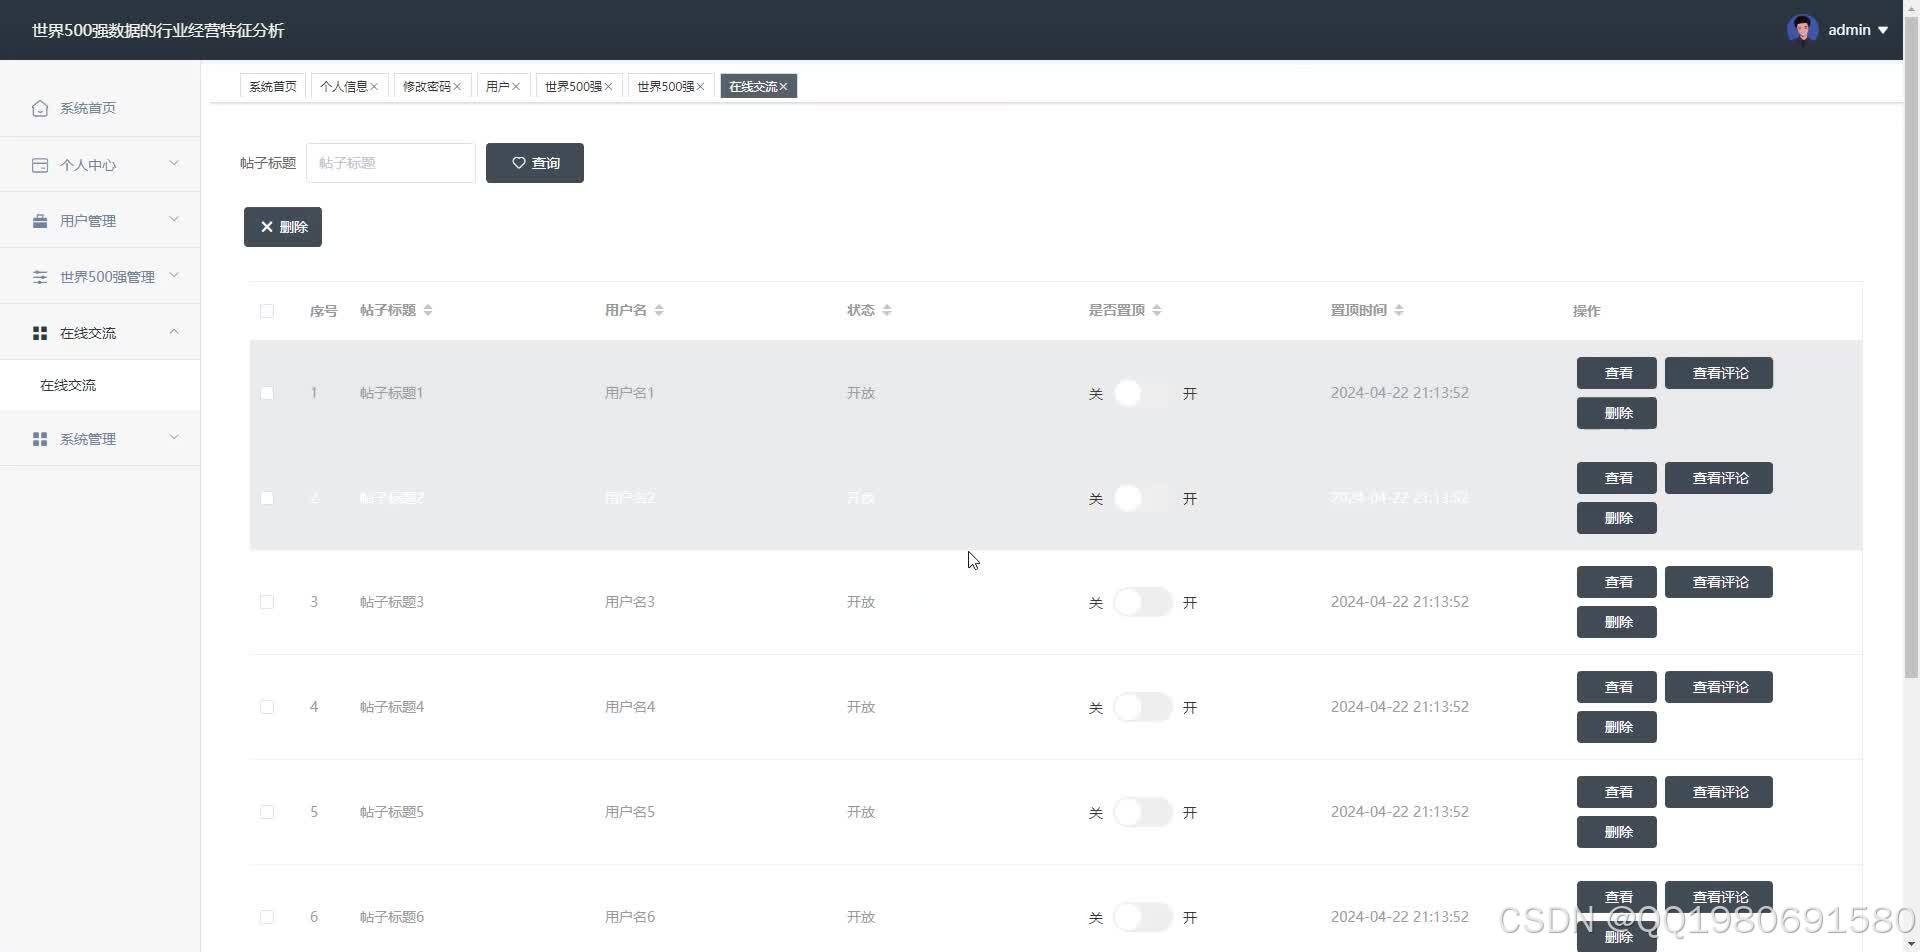Click 查看 for 帖子标题5
1920x952 pixels.
(x=1617, y=792)
